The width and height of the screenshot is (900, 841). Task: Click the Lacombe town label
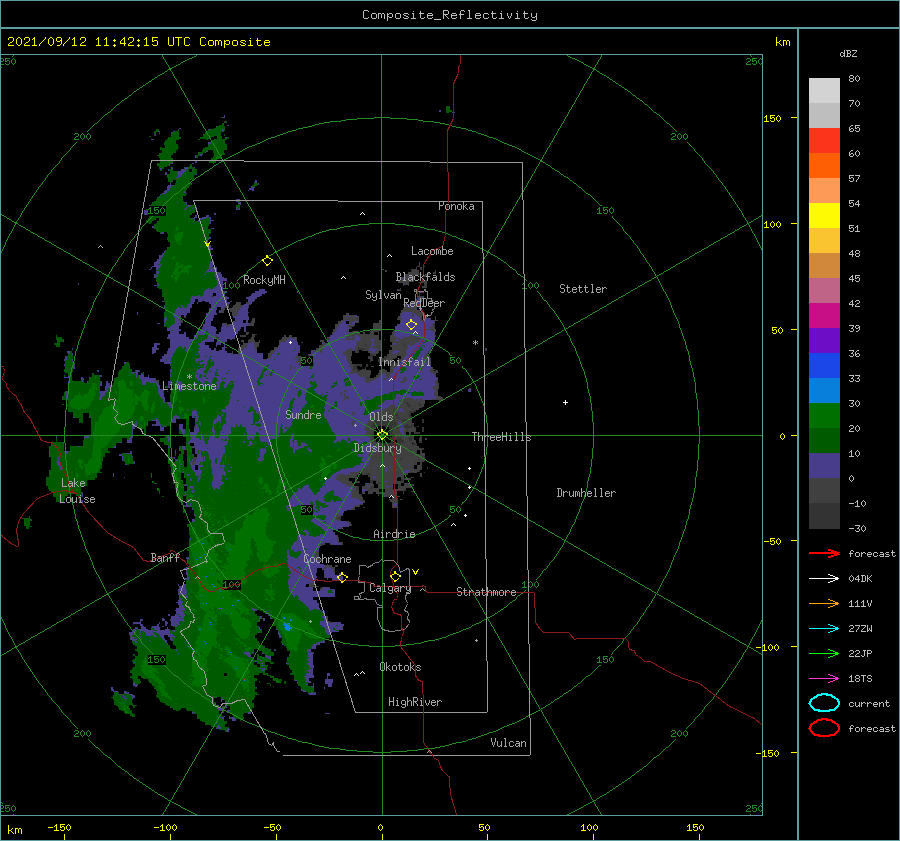[432, 251]
